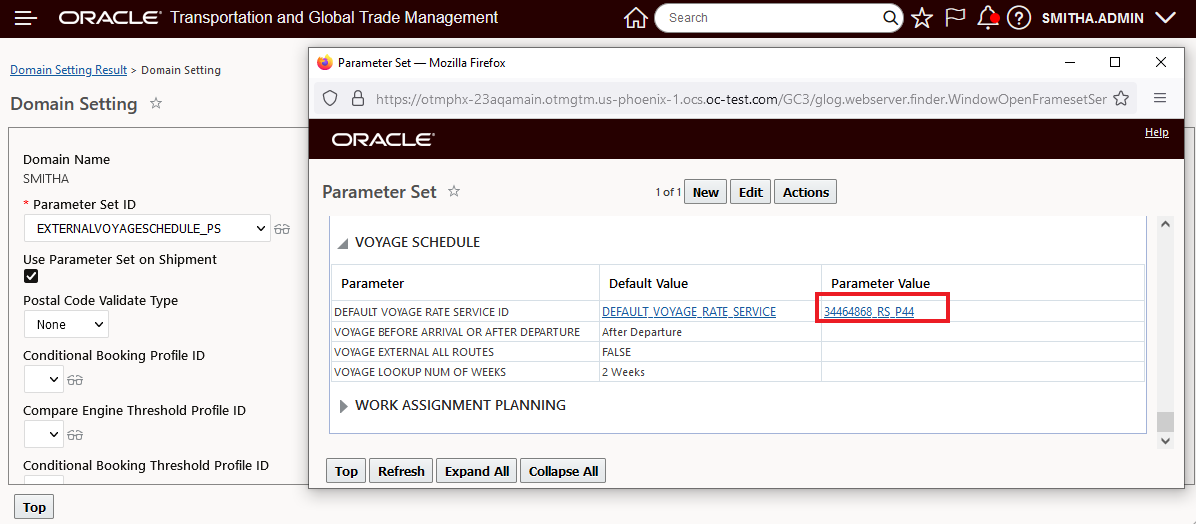Click the Domain Setting Result breadcrumb
This screenshot has width=1196, height=524.
pyautogui.click(x=68, y=70)
